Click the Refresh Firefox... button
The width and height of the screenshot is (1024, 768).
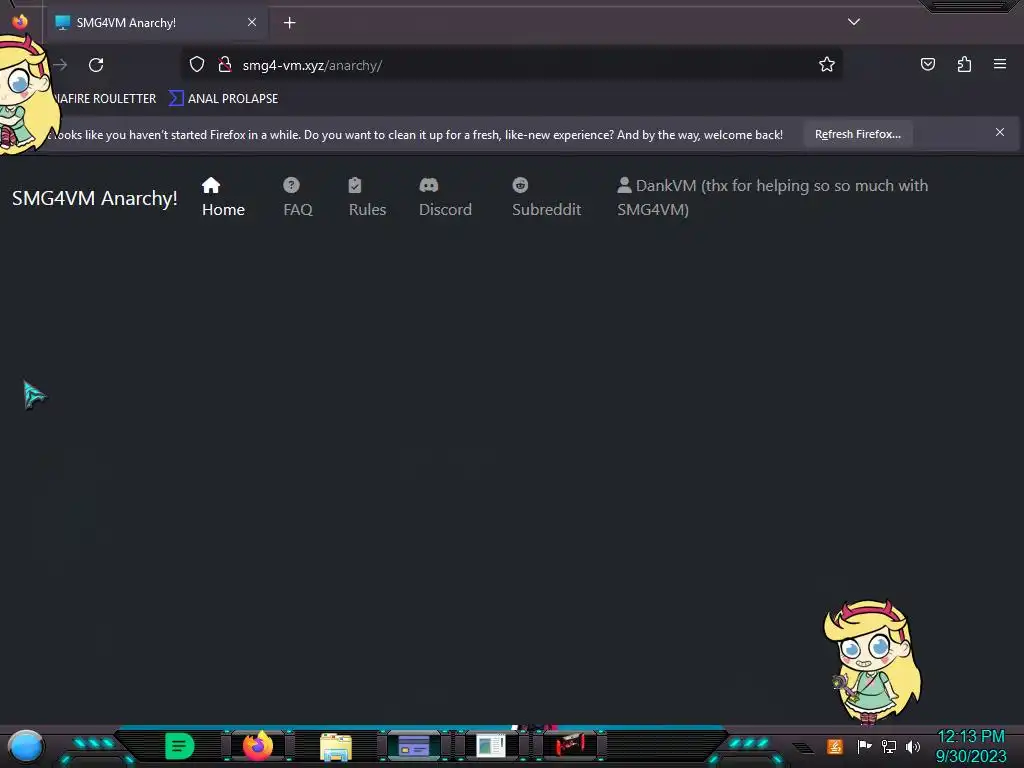point(857,134)
